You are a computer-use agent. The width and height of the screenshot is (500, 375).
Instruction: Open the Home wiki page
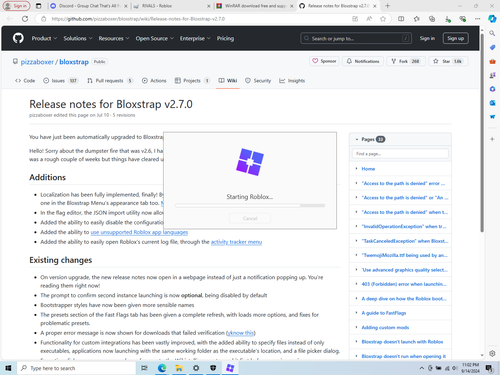click(368, 169)
